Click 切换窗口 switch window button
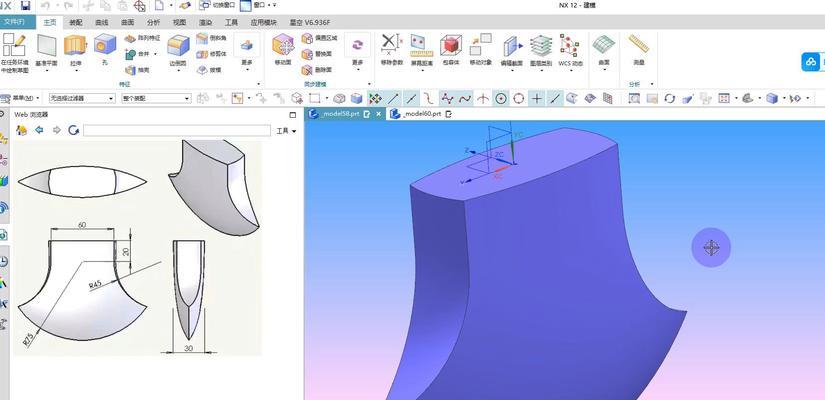The image size is (825, 400). pyautogui.click(x=217, y=5)
